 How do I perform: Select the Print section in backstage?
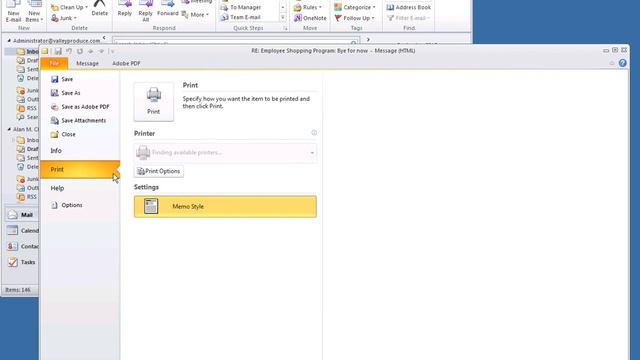coord(80,169)
